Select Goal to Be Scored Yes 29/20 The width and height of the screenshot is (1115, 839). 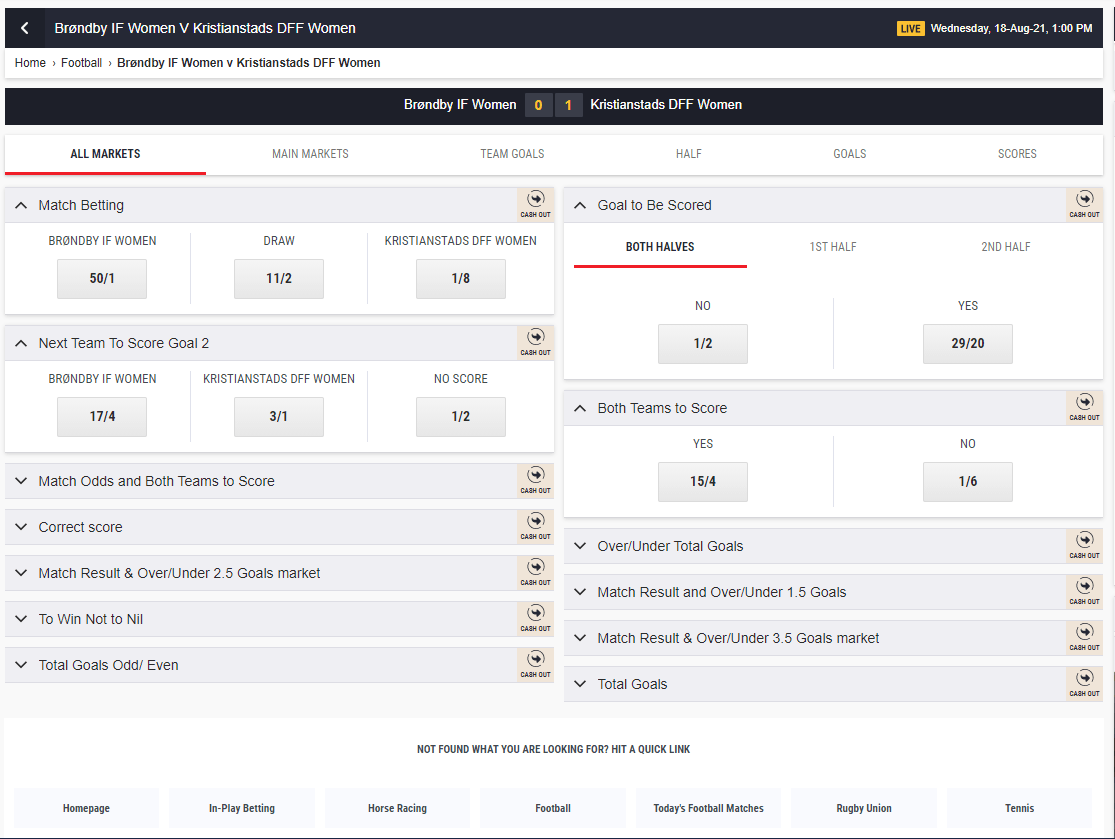[x=968, y=343]
